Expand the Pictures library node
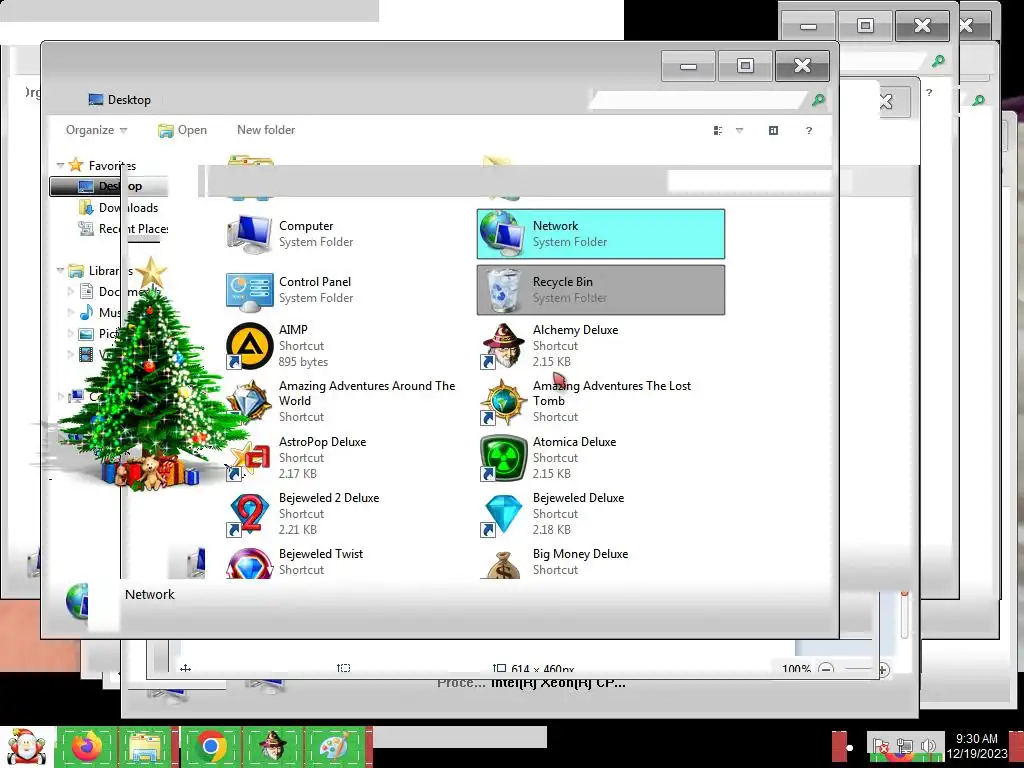1024x768 pixels. pyautogui.click(x=71, y=334)
